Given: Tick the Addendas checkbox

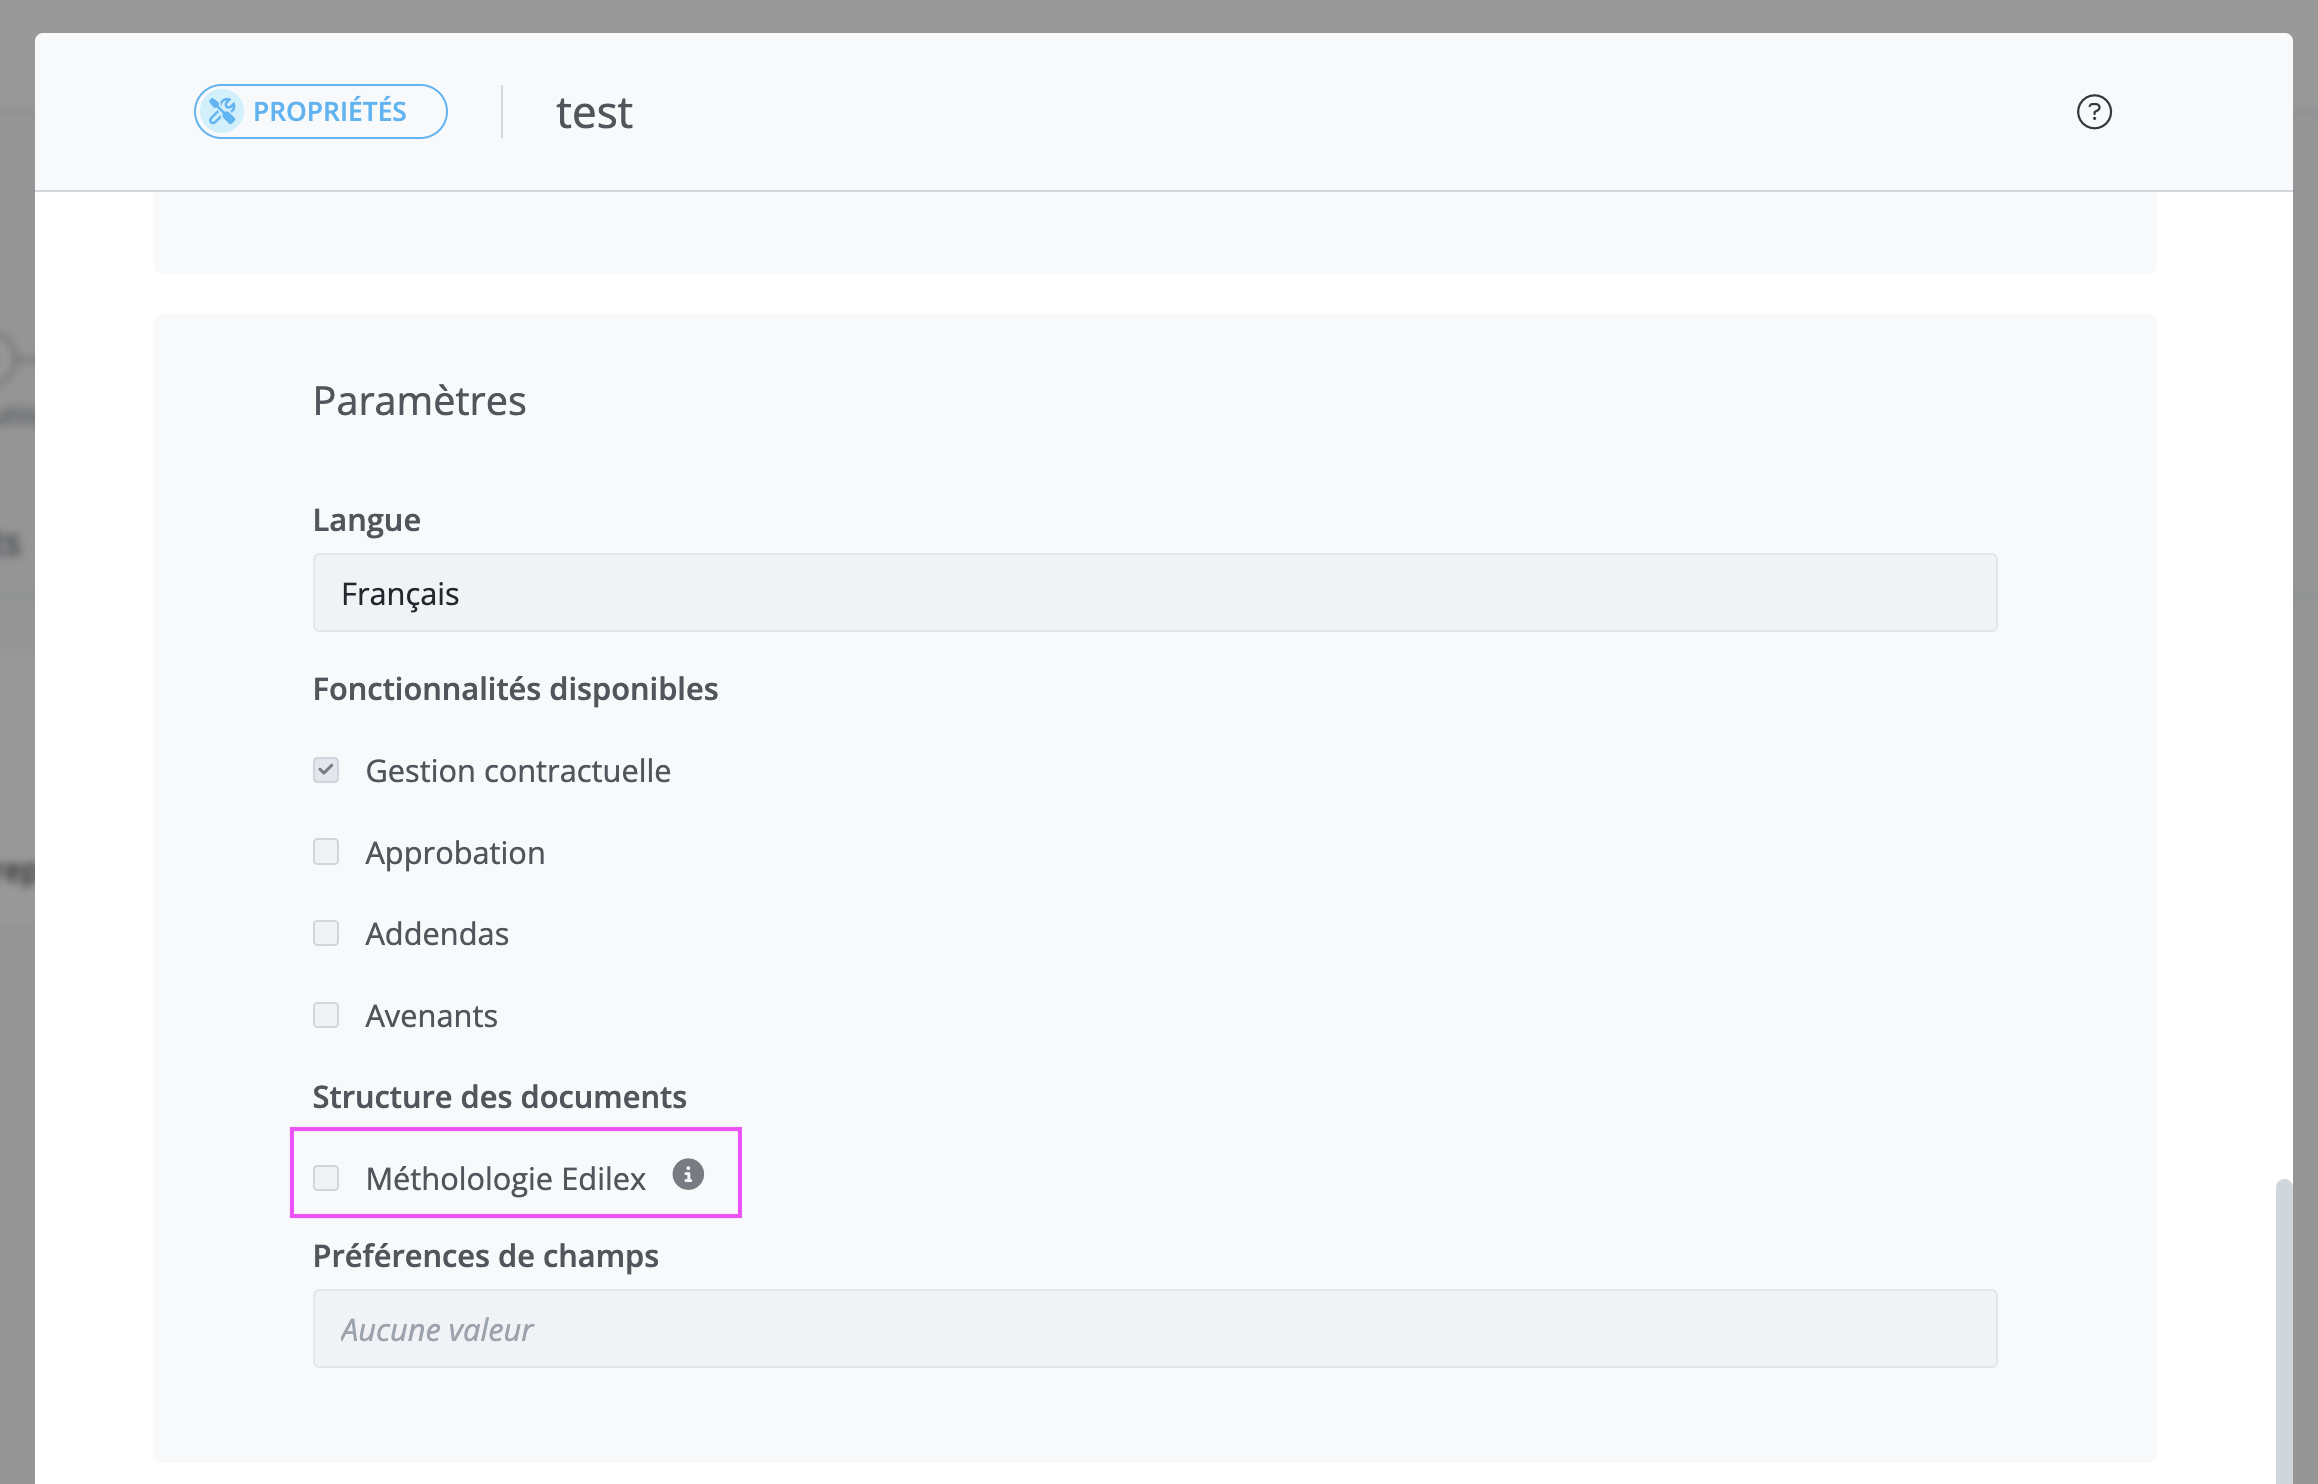Looking at the screenshot, I should click(x=326, y=933).
